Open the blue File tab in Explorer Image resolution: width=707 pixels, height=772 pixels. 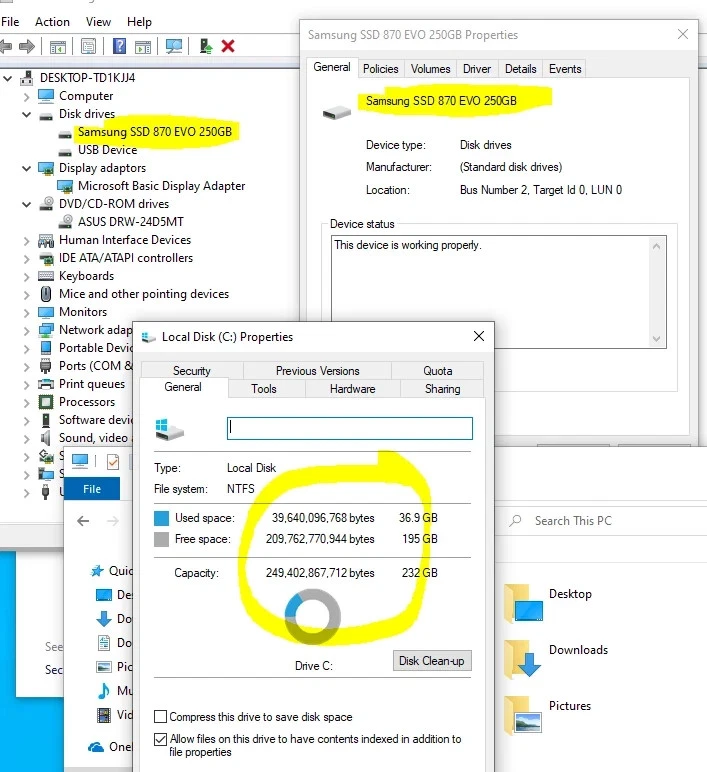[92, 489]
